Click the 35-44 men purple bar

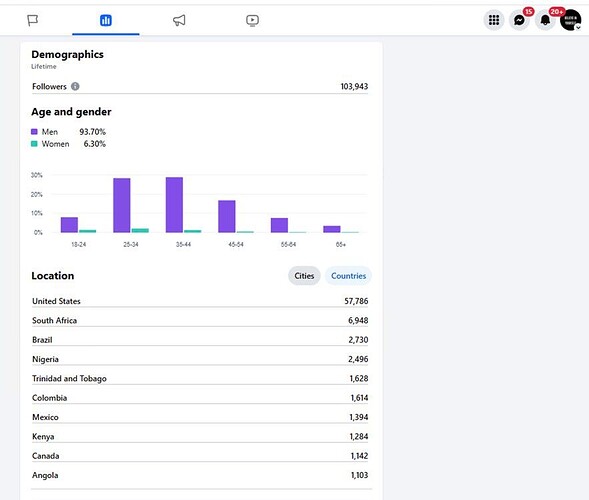coord(174,205)
